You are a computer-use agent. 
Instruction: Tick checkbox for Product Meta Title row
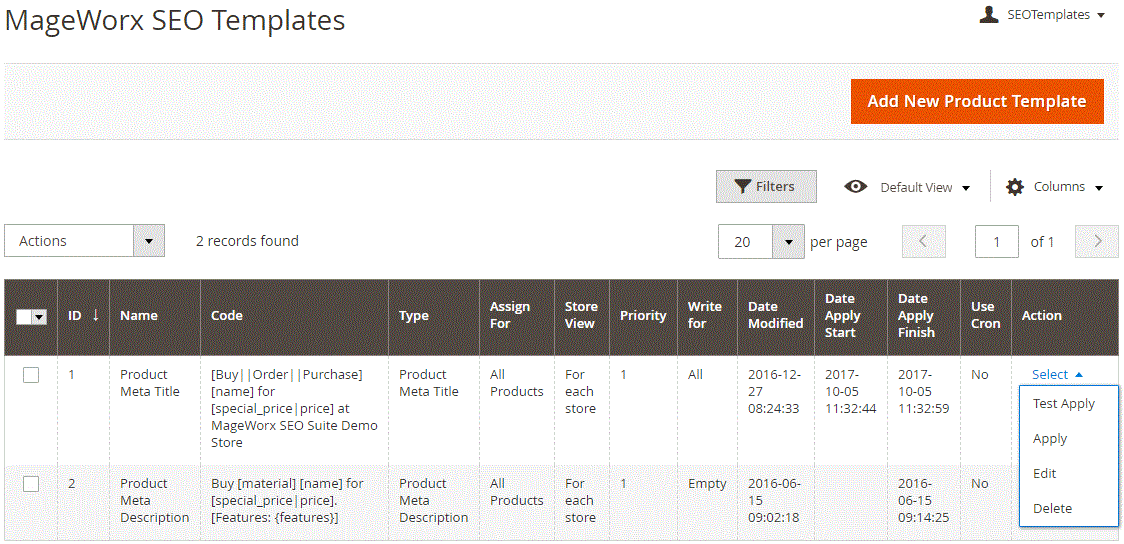[31, 375]
